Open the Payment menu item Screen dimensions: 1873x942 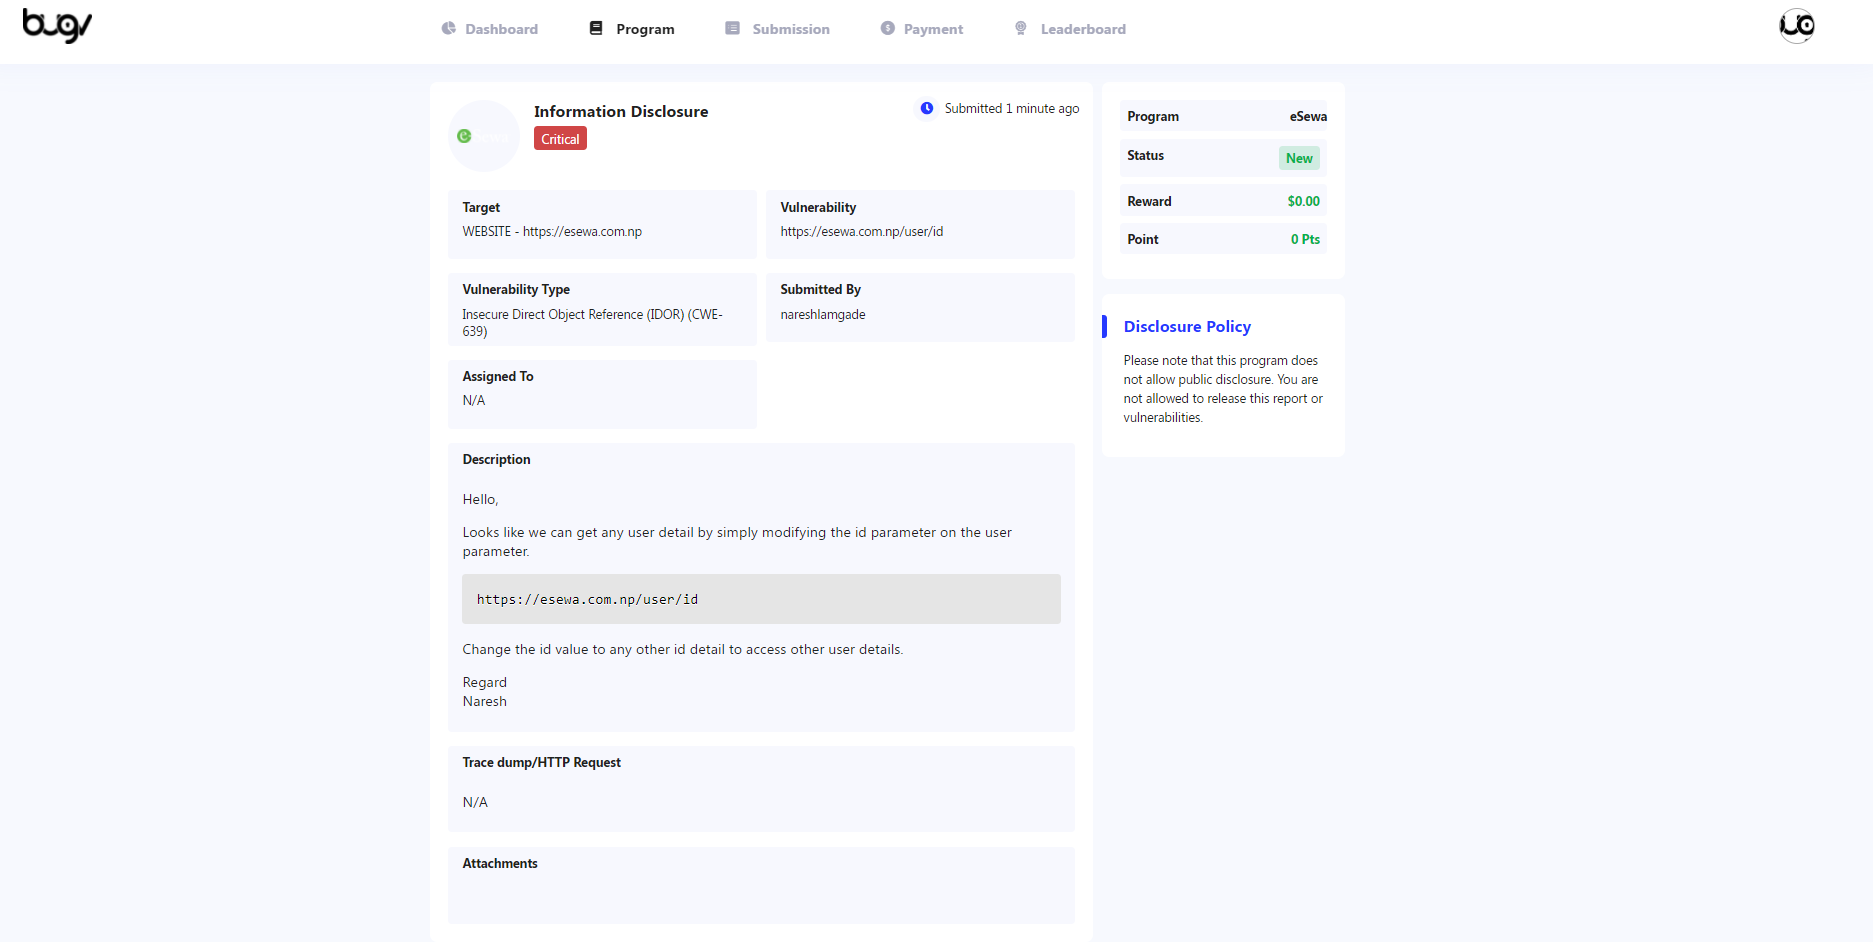[922, 29]
